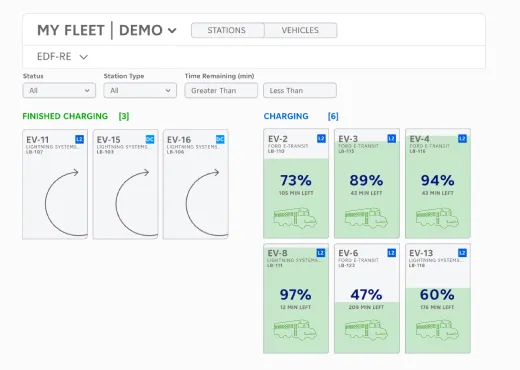Click the FINISHED CHARGING section heading
This screenshot has width=520, height=370.
(65, 116)
